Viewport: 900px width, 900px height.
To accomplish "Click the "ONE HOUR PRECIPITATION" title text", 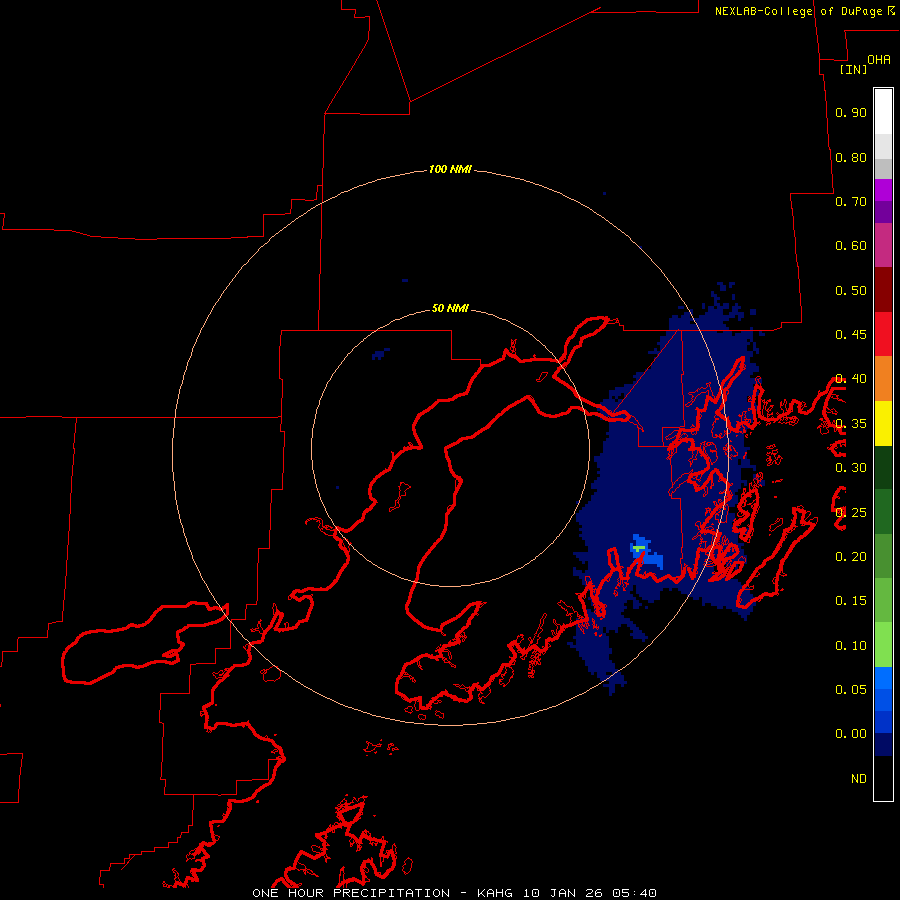I will [351, 893].
